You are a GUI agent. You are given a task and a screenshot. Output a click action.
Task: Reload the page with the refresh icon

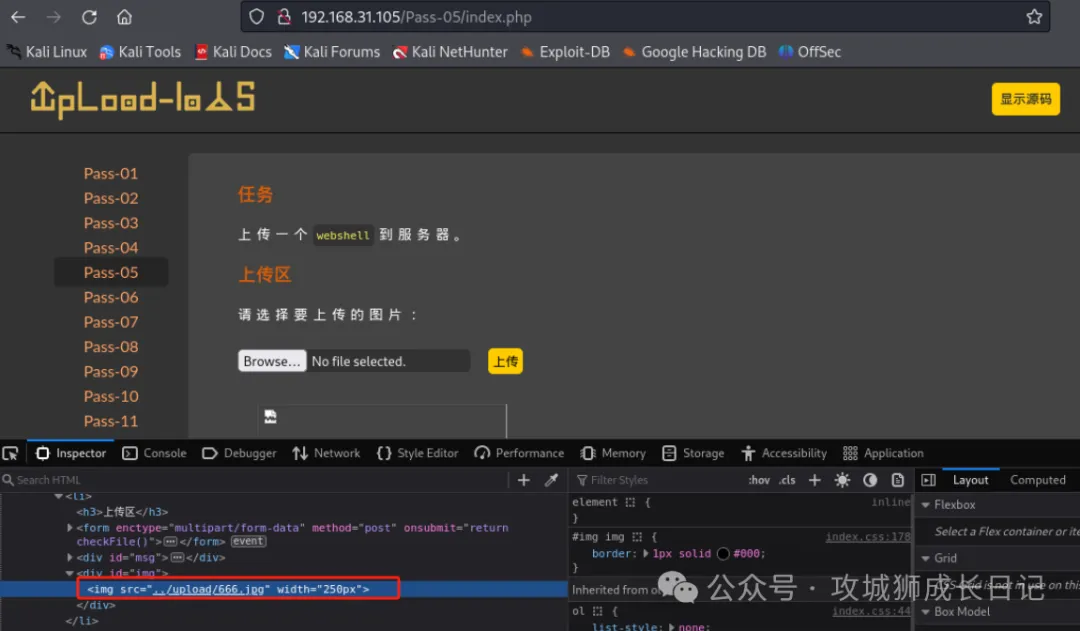click(89, 17)
